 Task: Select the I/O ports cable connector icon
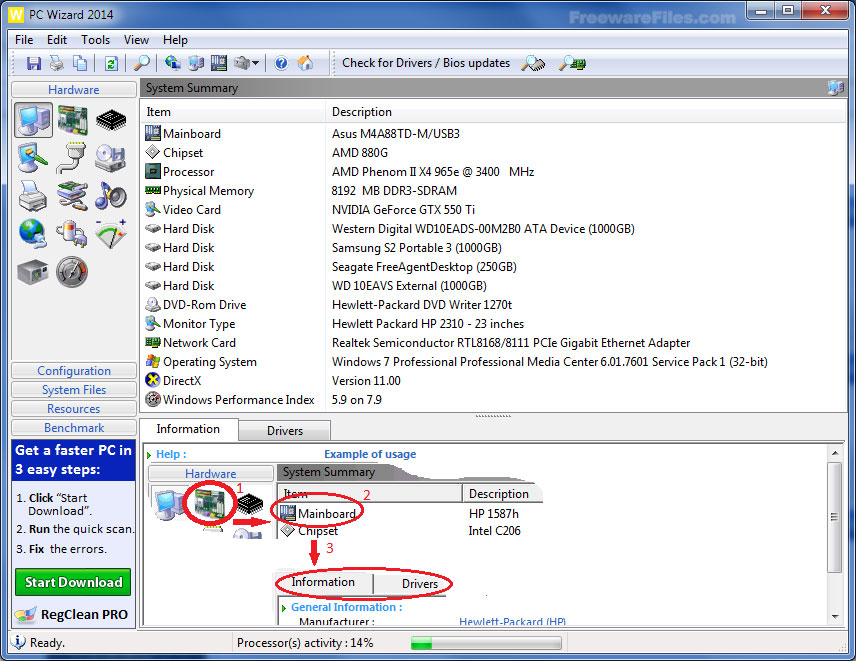click(72, 158)
